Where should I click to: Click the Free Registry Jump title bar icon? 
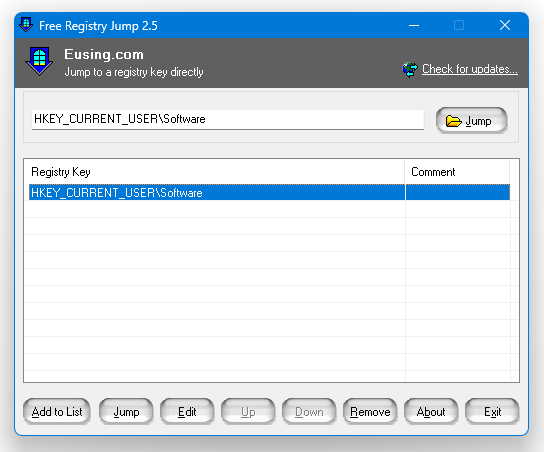pos(26,25)
